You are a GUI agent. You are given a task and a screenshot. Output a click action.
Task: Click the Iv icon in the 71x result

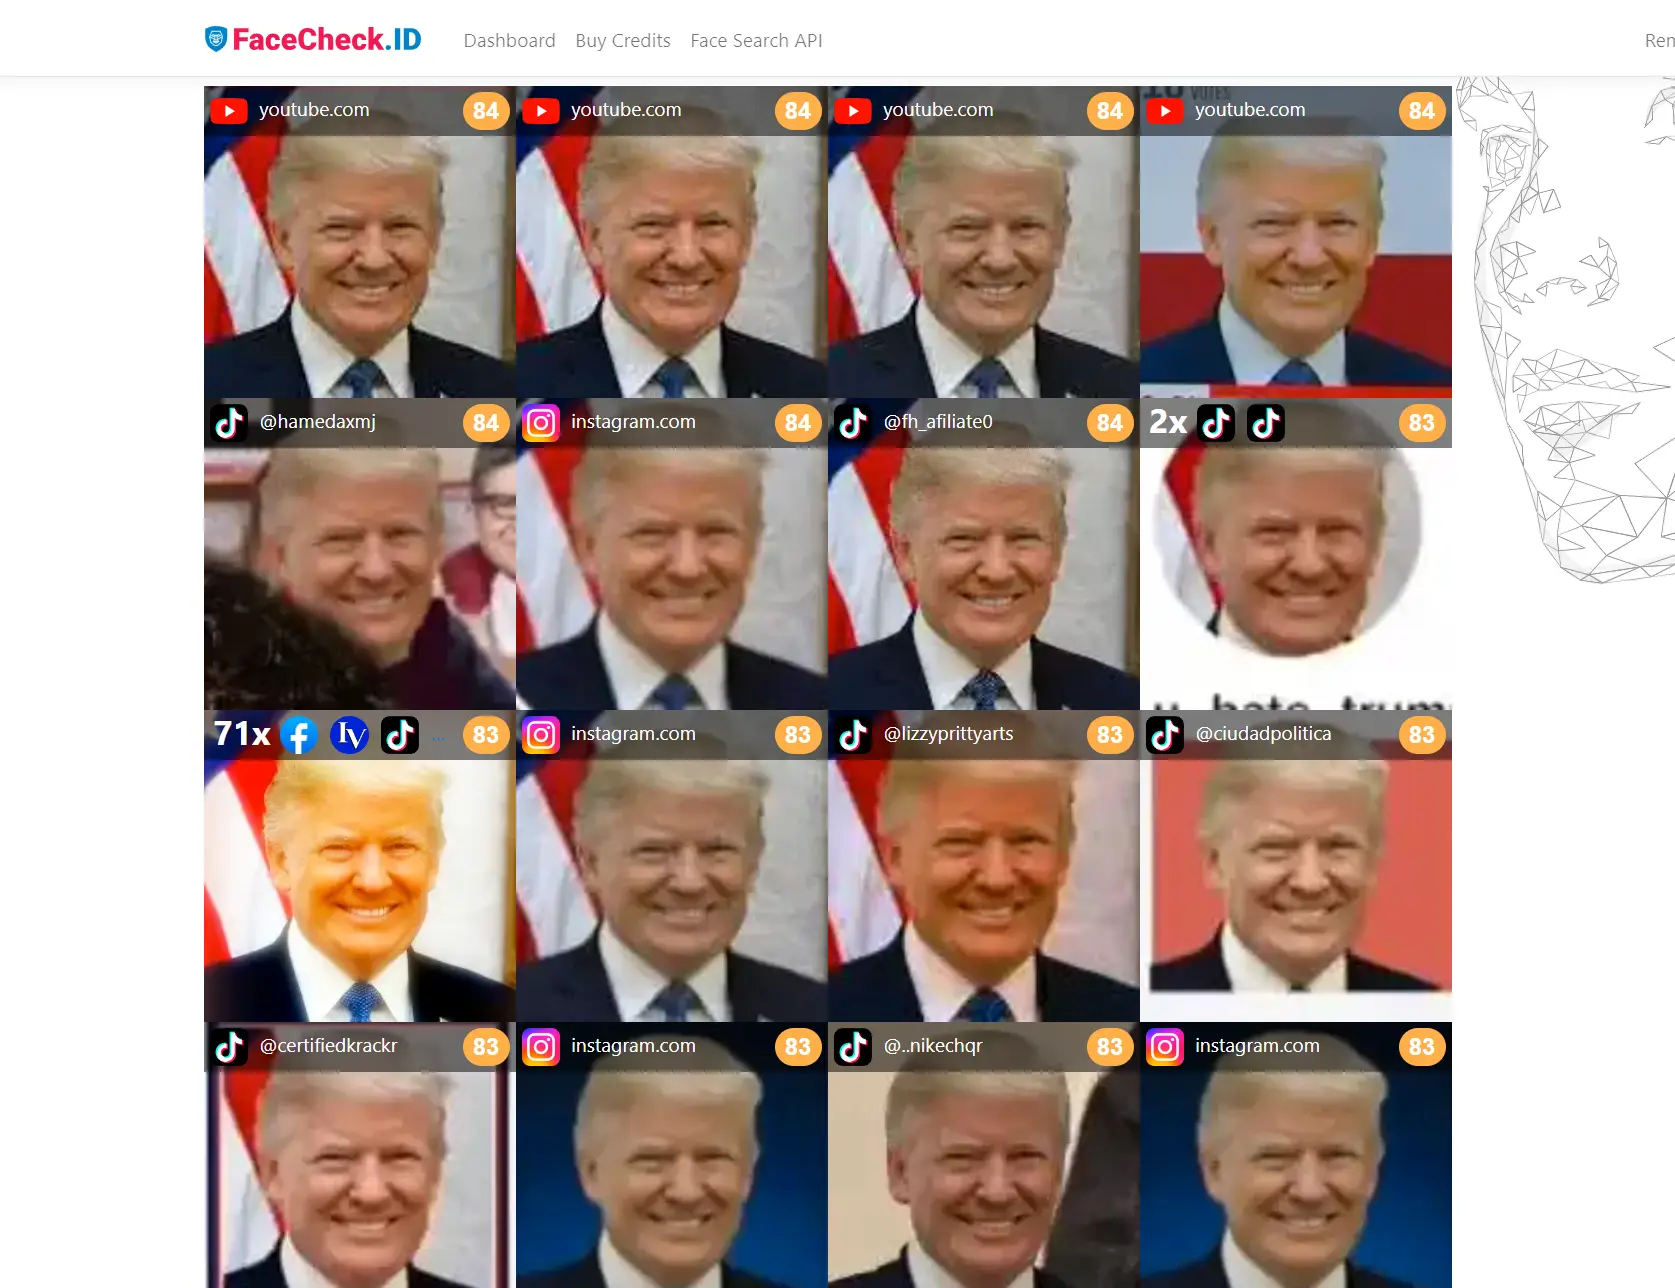click(x=349, y=735)
